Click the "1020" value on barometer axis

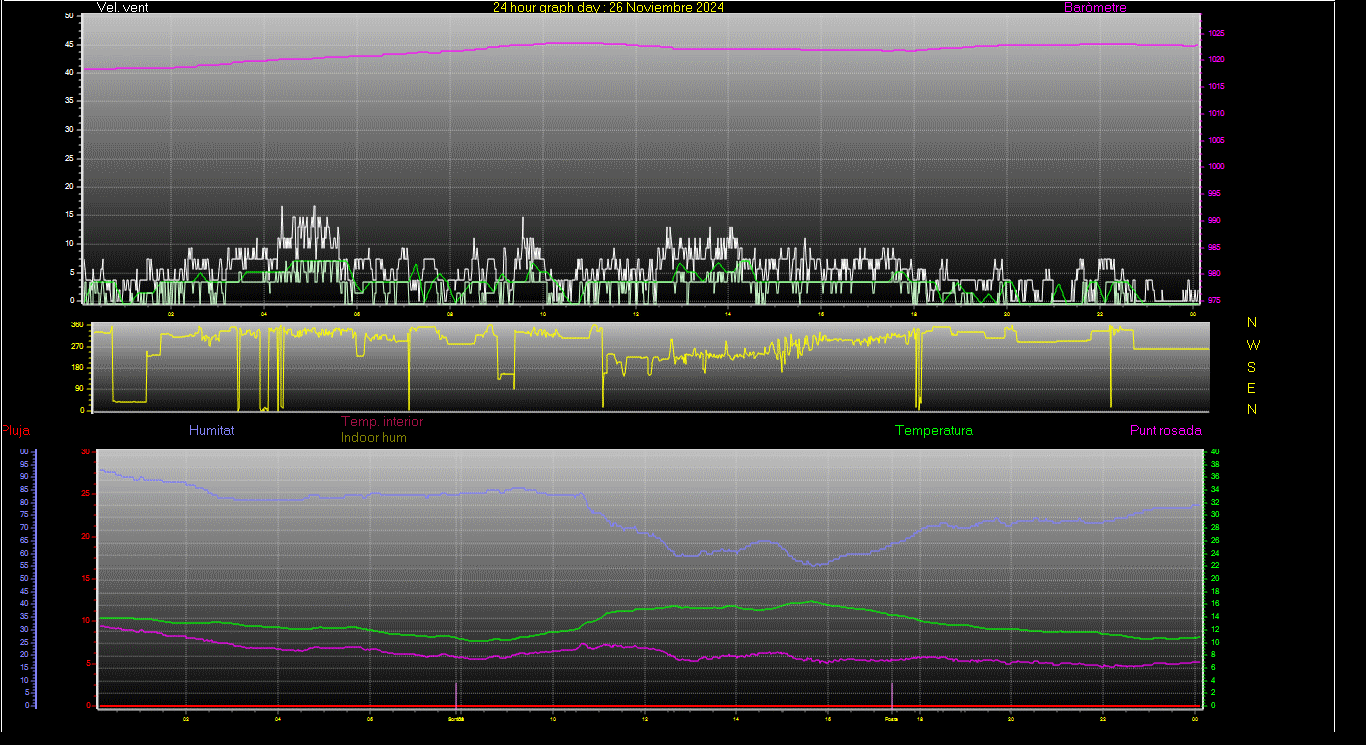pyautogui.click(x=1216, y=60)
